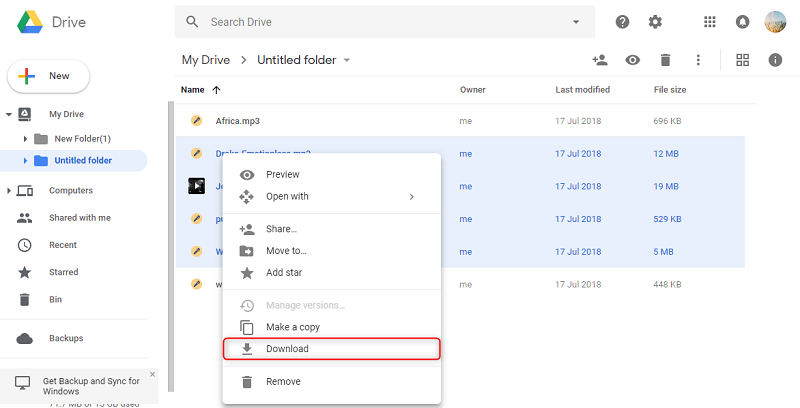Focus the Search Drive field
Viewport: 800px width, 408px height.
(x=385, y=22)
